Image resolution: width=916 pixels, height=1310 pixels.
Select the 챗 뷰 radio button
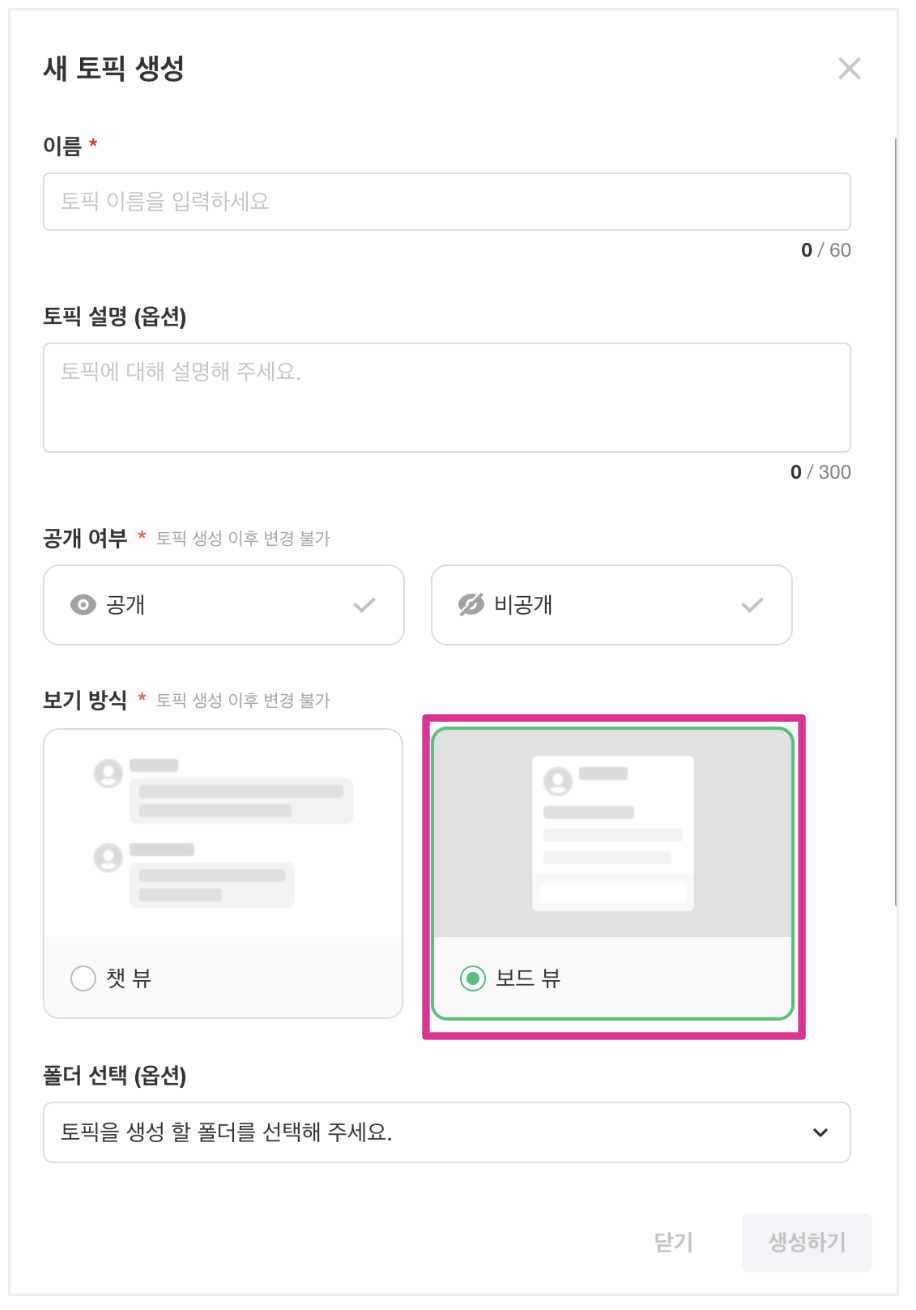(83, 978)
